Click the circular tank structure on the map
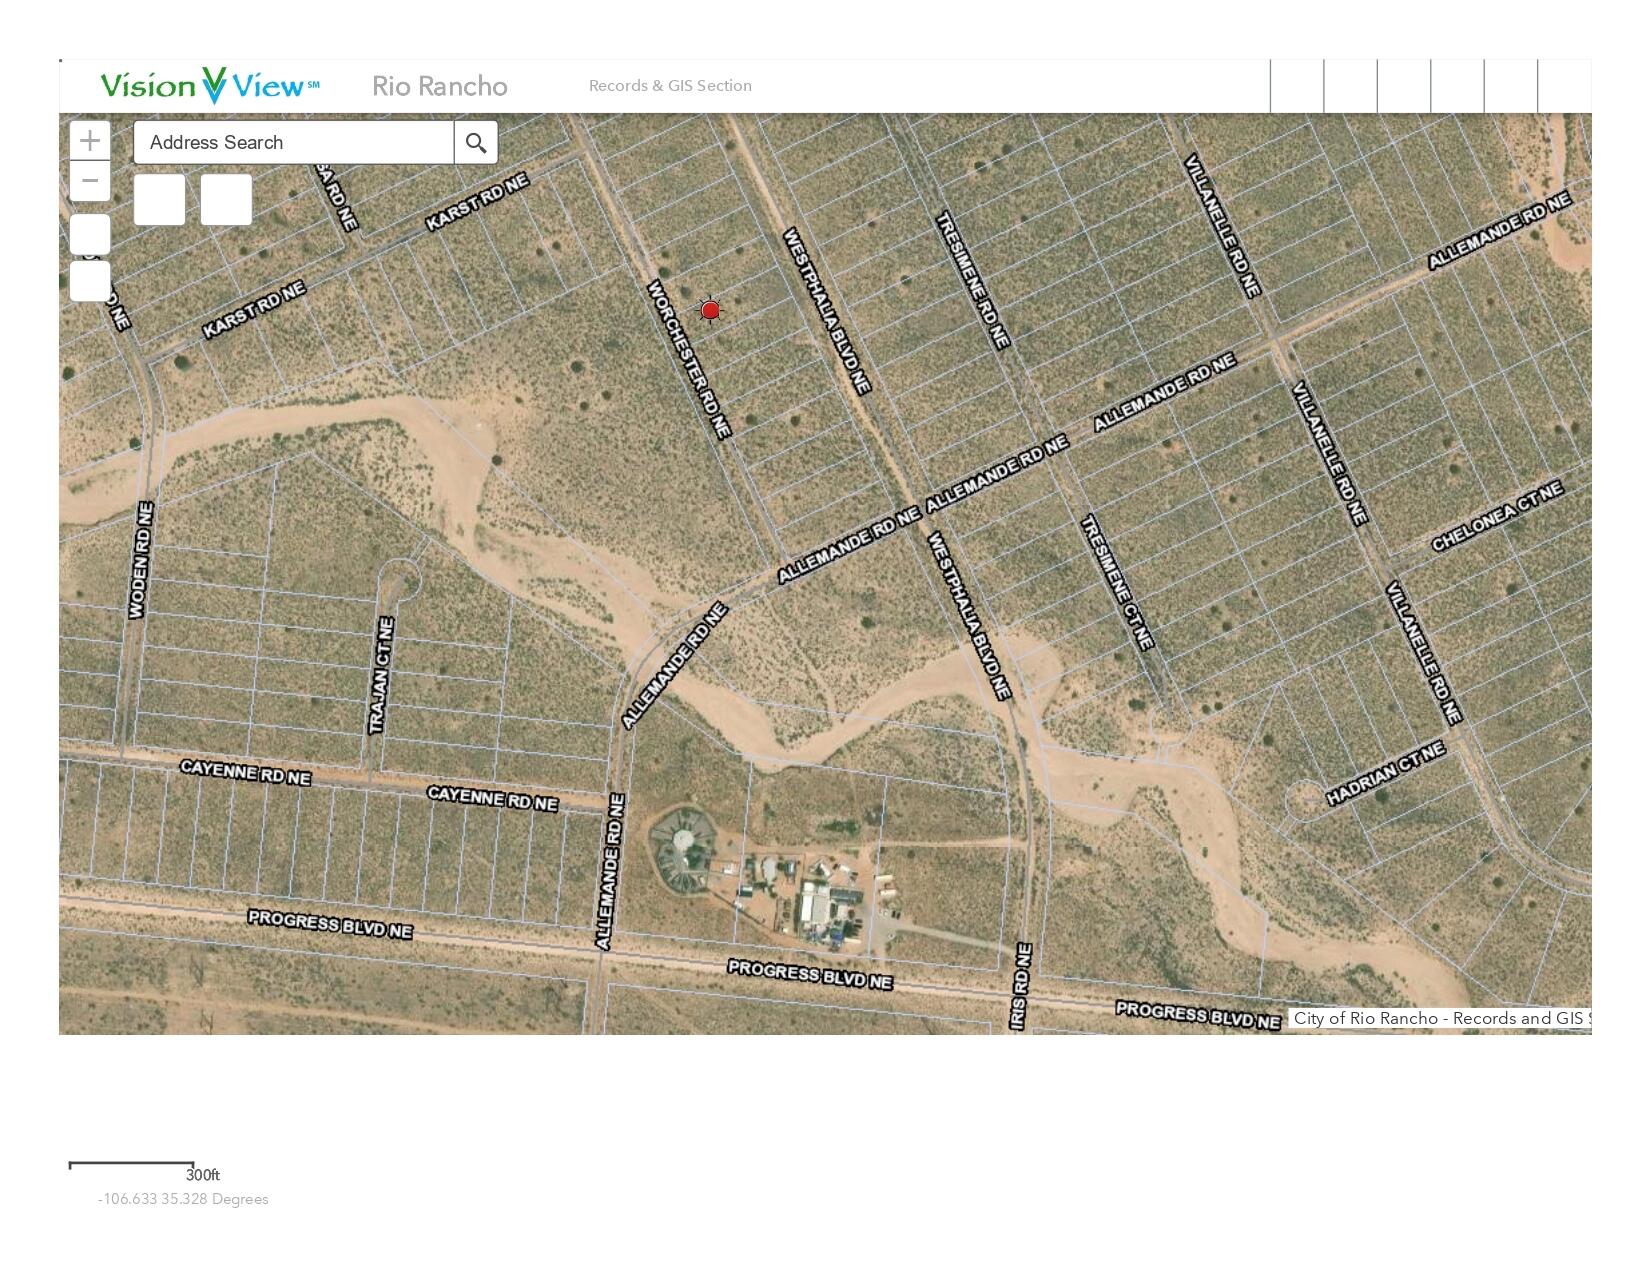 tap(683, 850)
